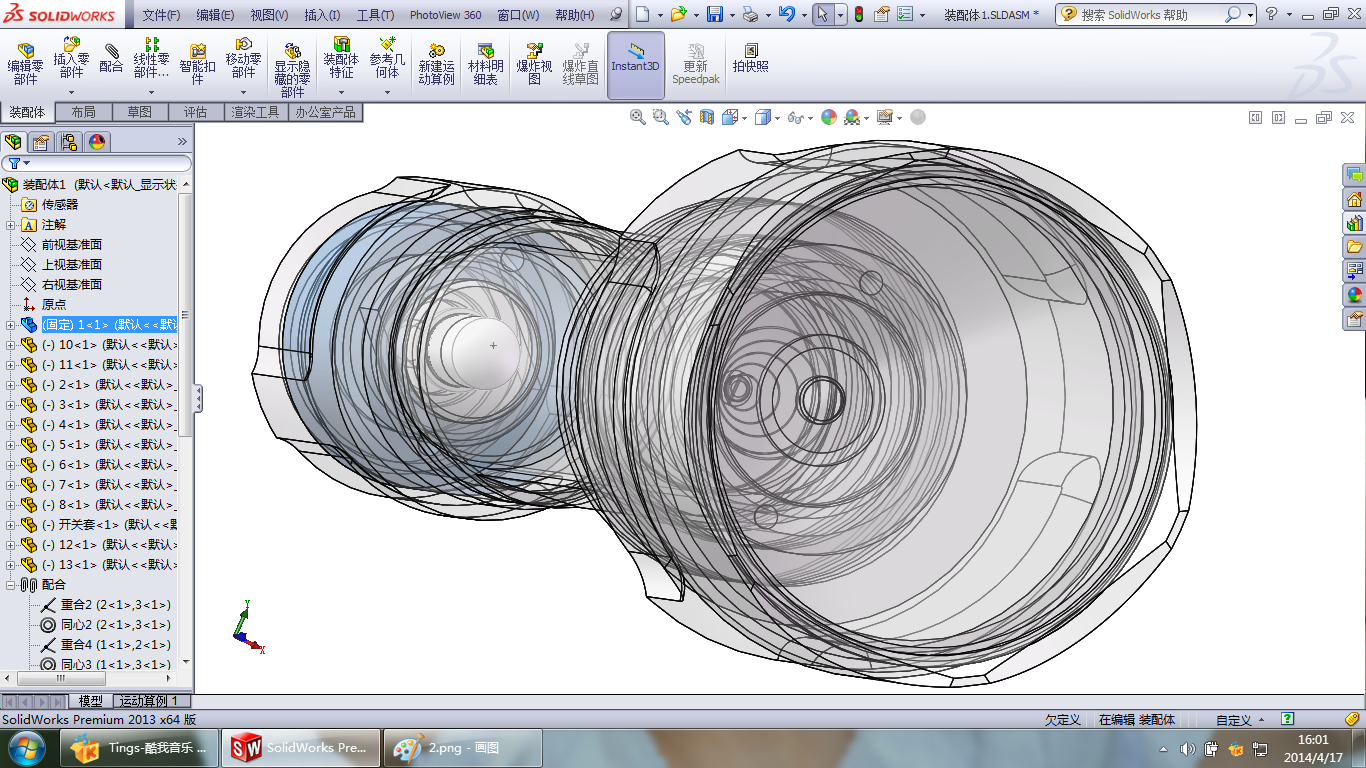
Task: Open SolidWorks Resources home icon in task pane
Action: pos(1354,199)
